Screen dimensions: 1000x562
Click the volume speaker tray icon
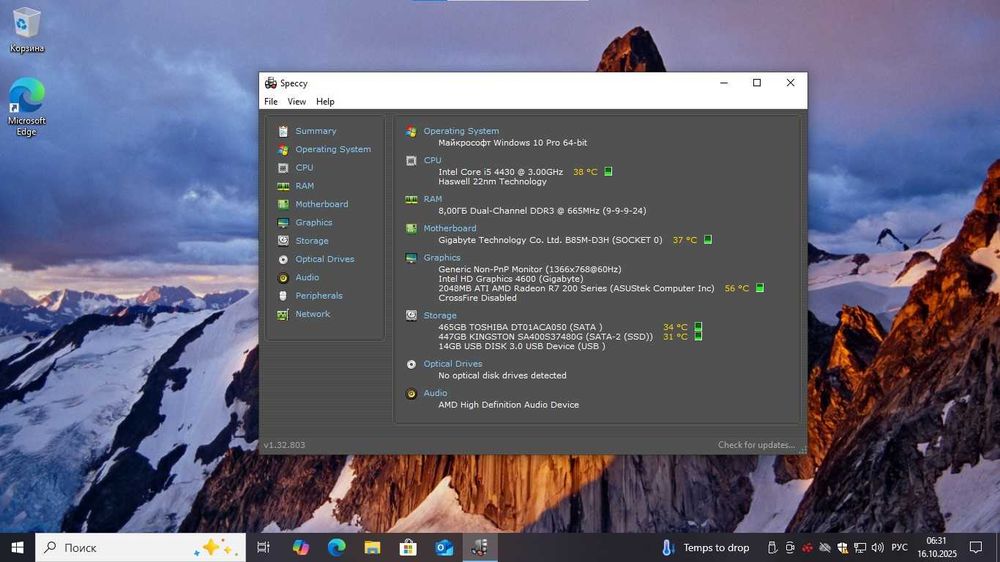click(x=878, y=547)
